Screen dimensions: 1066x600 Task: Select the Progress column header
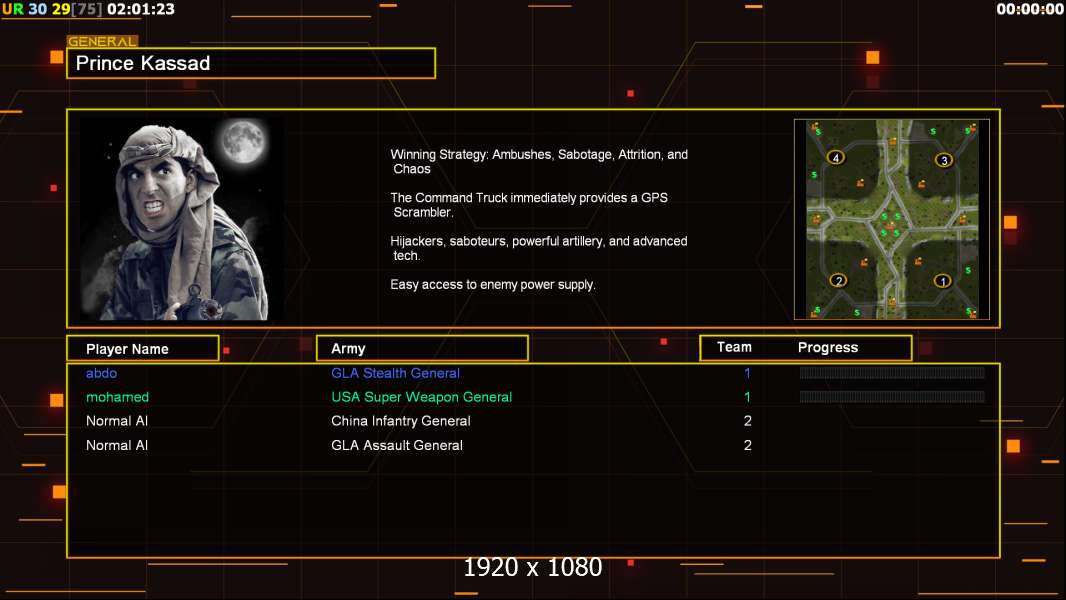pyautogui.click(x=827, y=347)
